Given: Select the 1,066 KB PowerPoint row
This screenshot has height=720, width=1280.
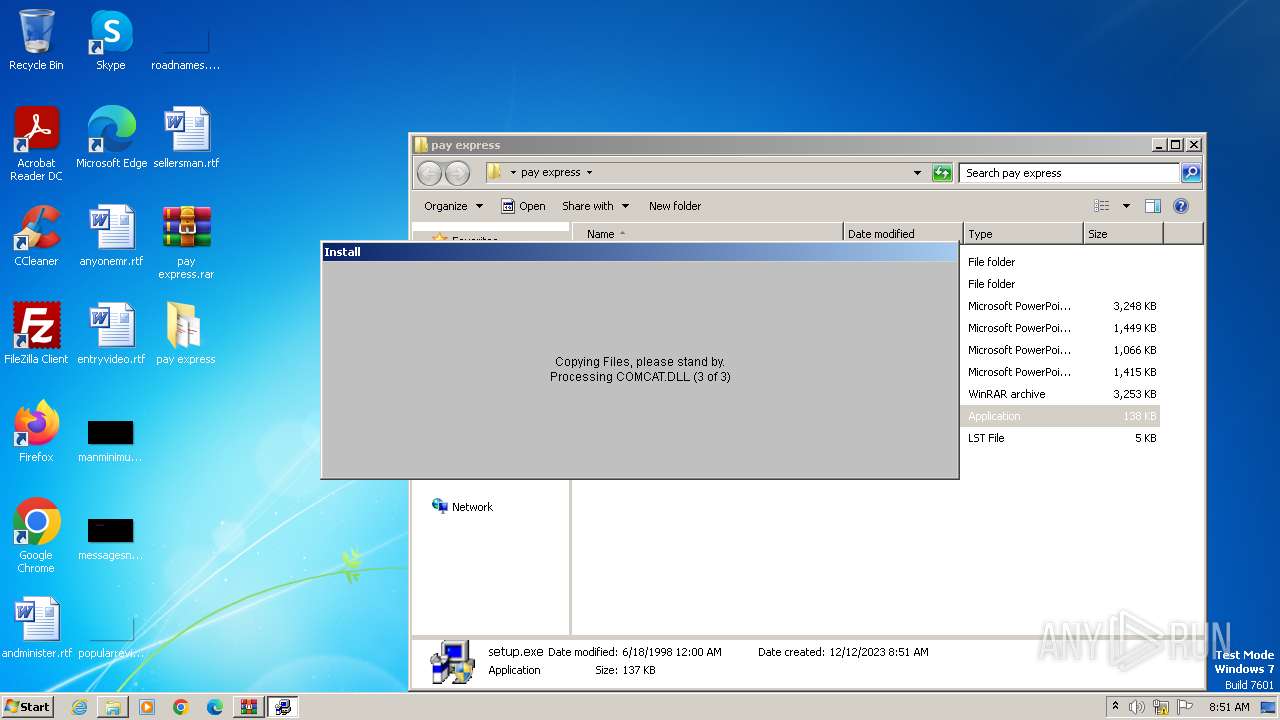Looking at the screenshot, I should 1062,350.
